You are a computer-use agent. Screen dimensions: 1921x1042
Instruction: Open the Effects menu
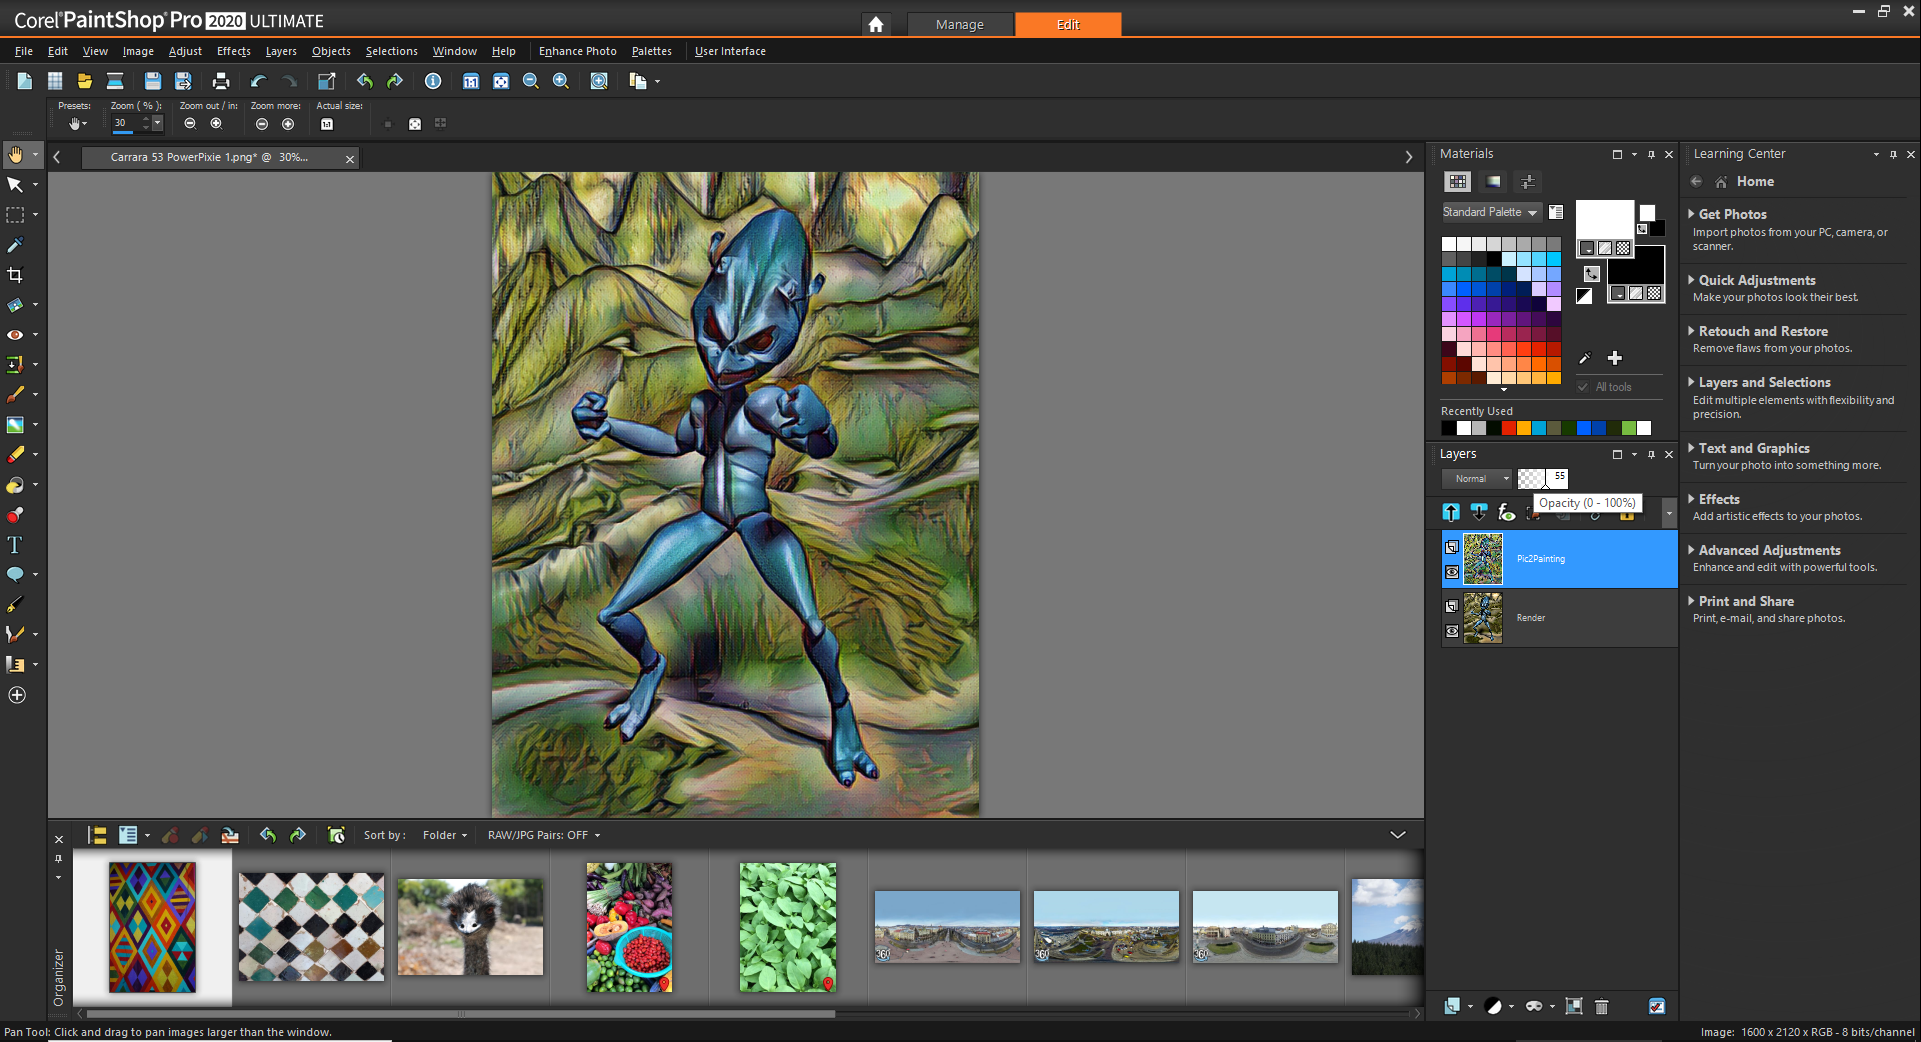click(233, 51)
